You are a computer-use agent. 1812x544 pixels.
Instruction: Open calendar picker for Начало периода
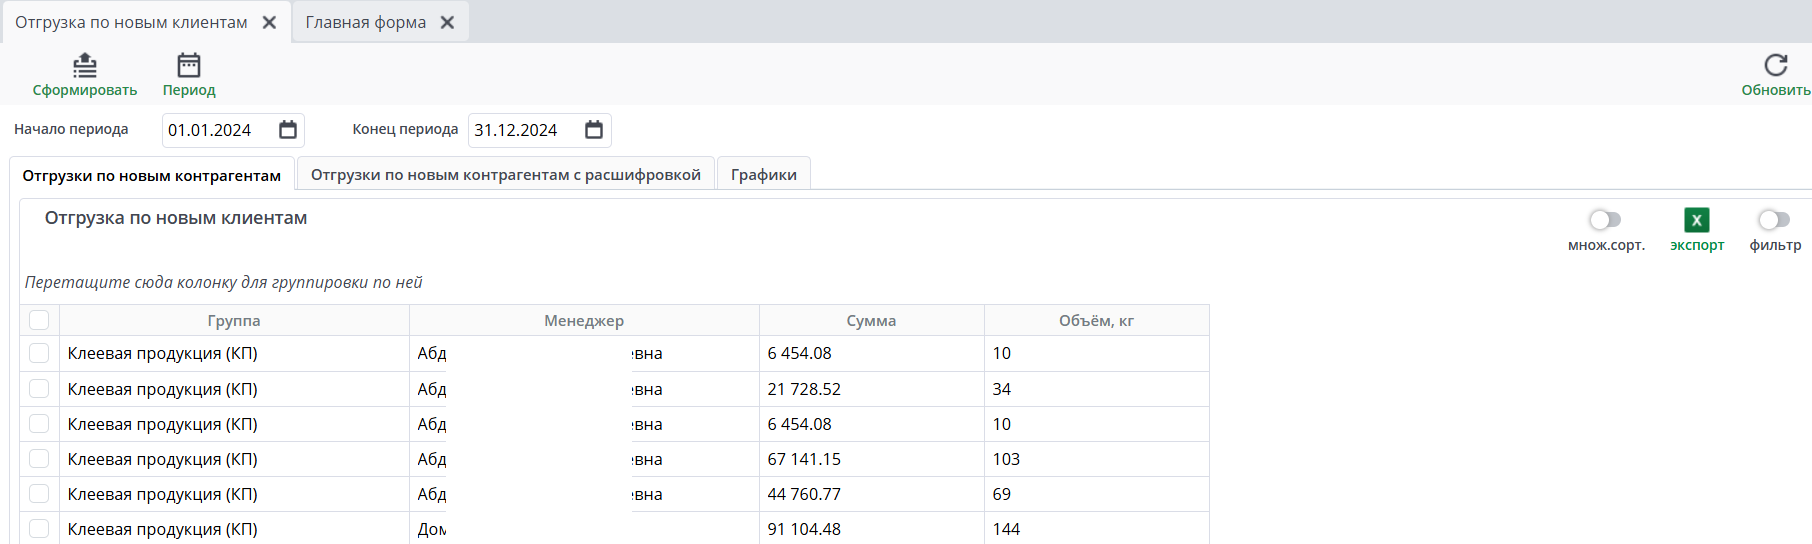click(288, 130)
